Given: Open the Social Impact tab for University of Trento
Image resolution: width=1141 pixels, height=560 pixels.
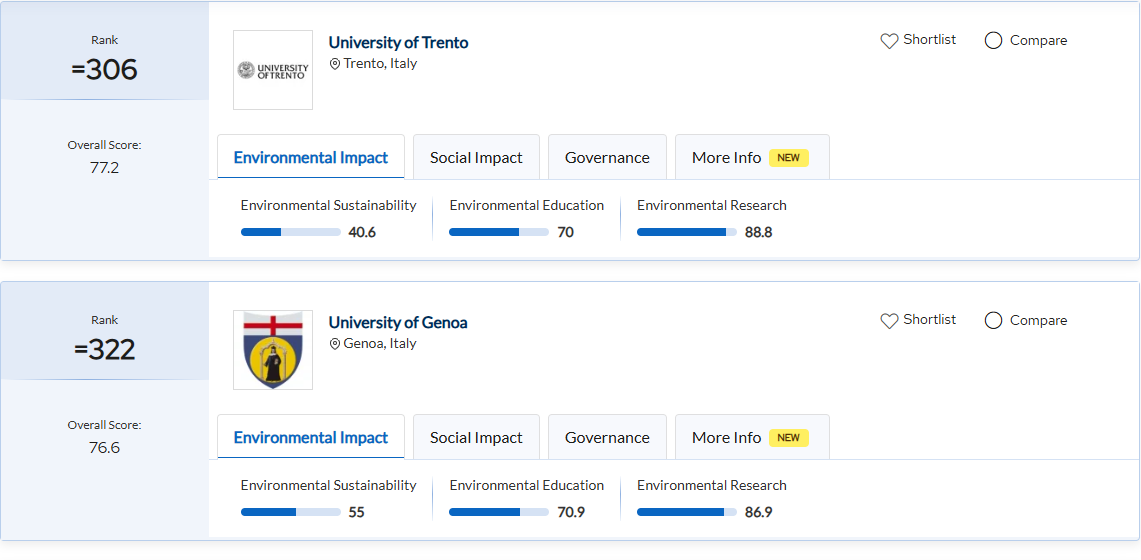Looking at the screenshot, I should point(476,158).
